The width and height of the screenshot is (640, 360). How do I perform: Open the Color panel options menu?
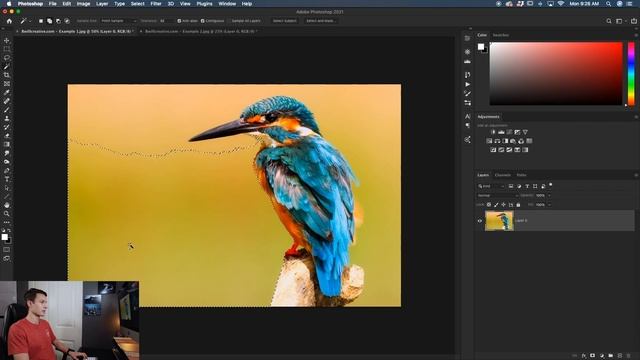click(x=636, y=35)
